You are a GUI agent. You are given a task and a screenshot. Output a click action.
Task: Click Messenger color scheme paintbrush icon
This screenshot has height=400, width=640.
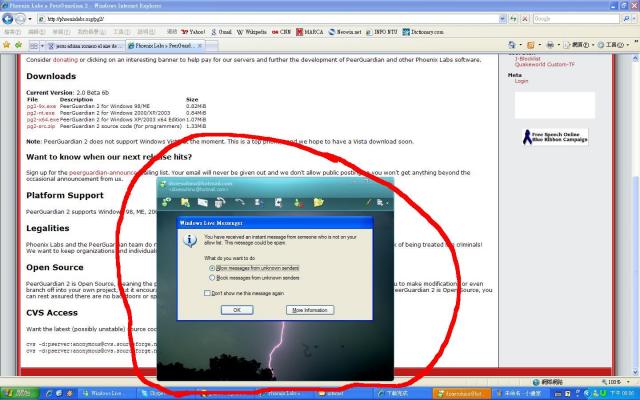(x=369, y=202)
